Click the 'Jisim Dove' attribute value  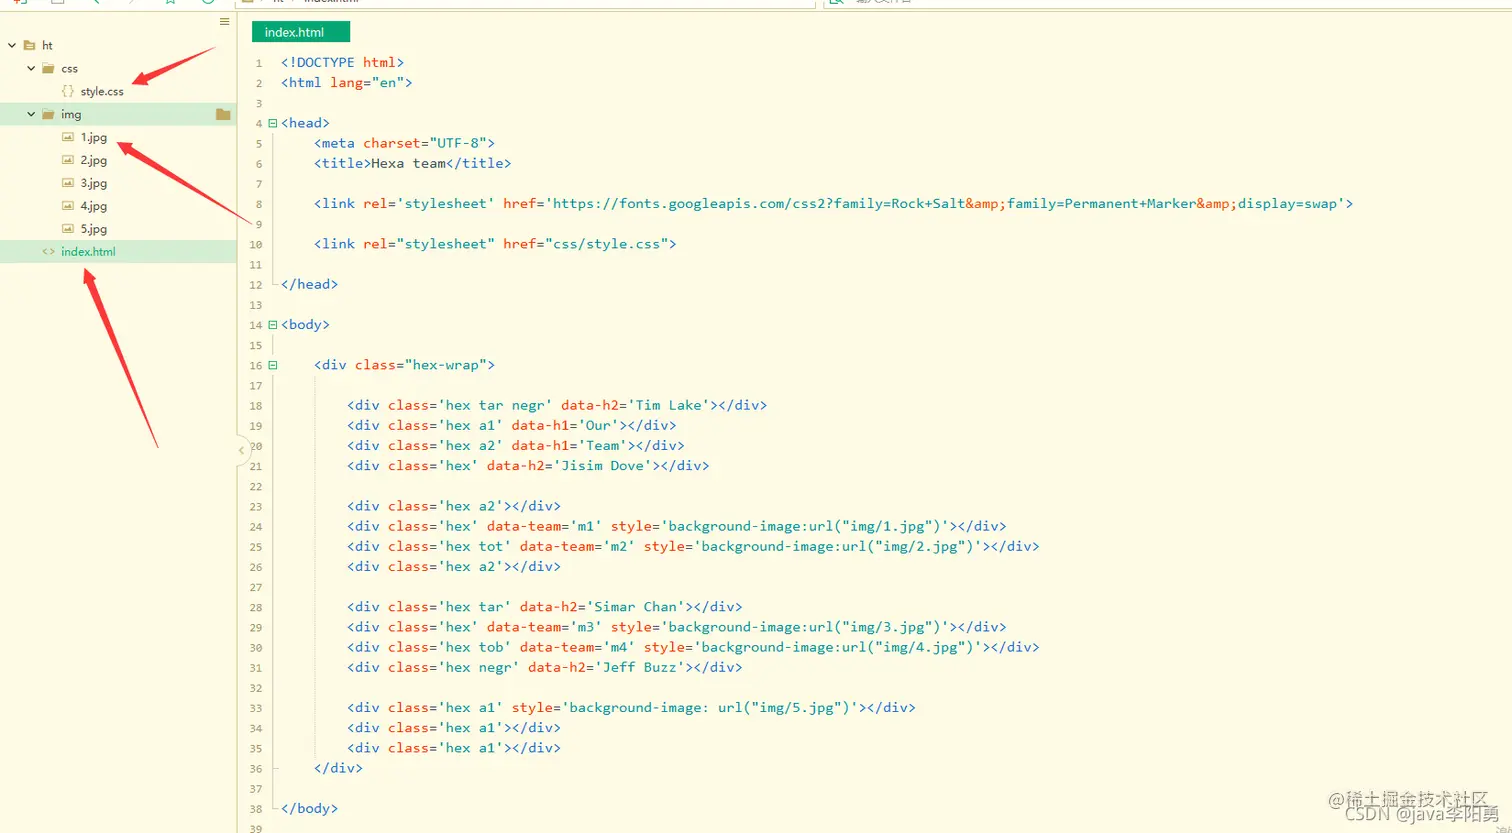pyautogui.click(x=603, y=465)
